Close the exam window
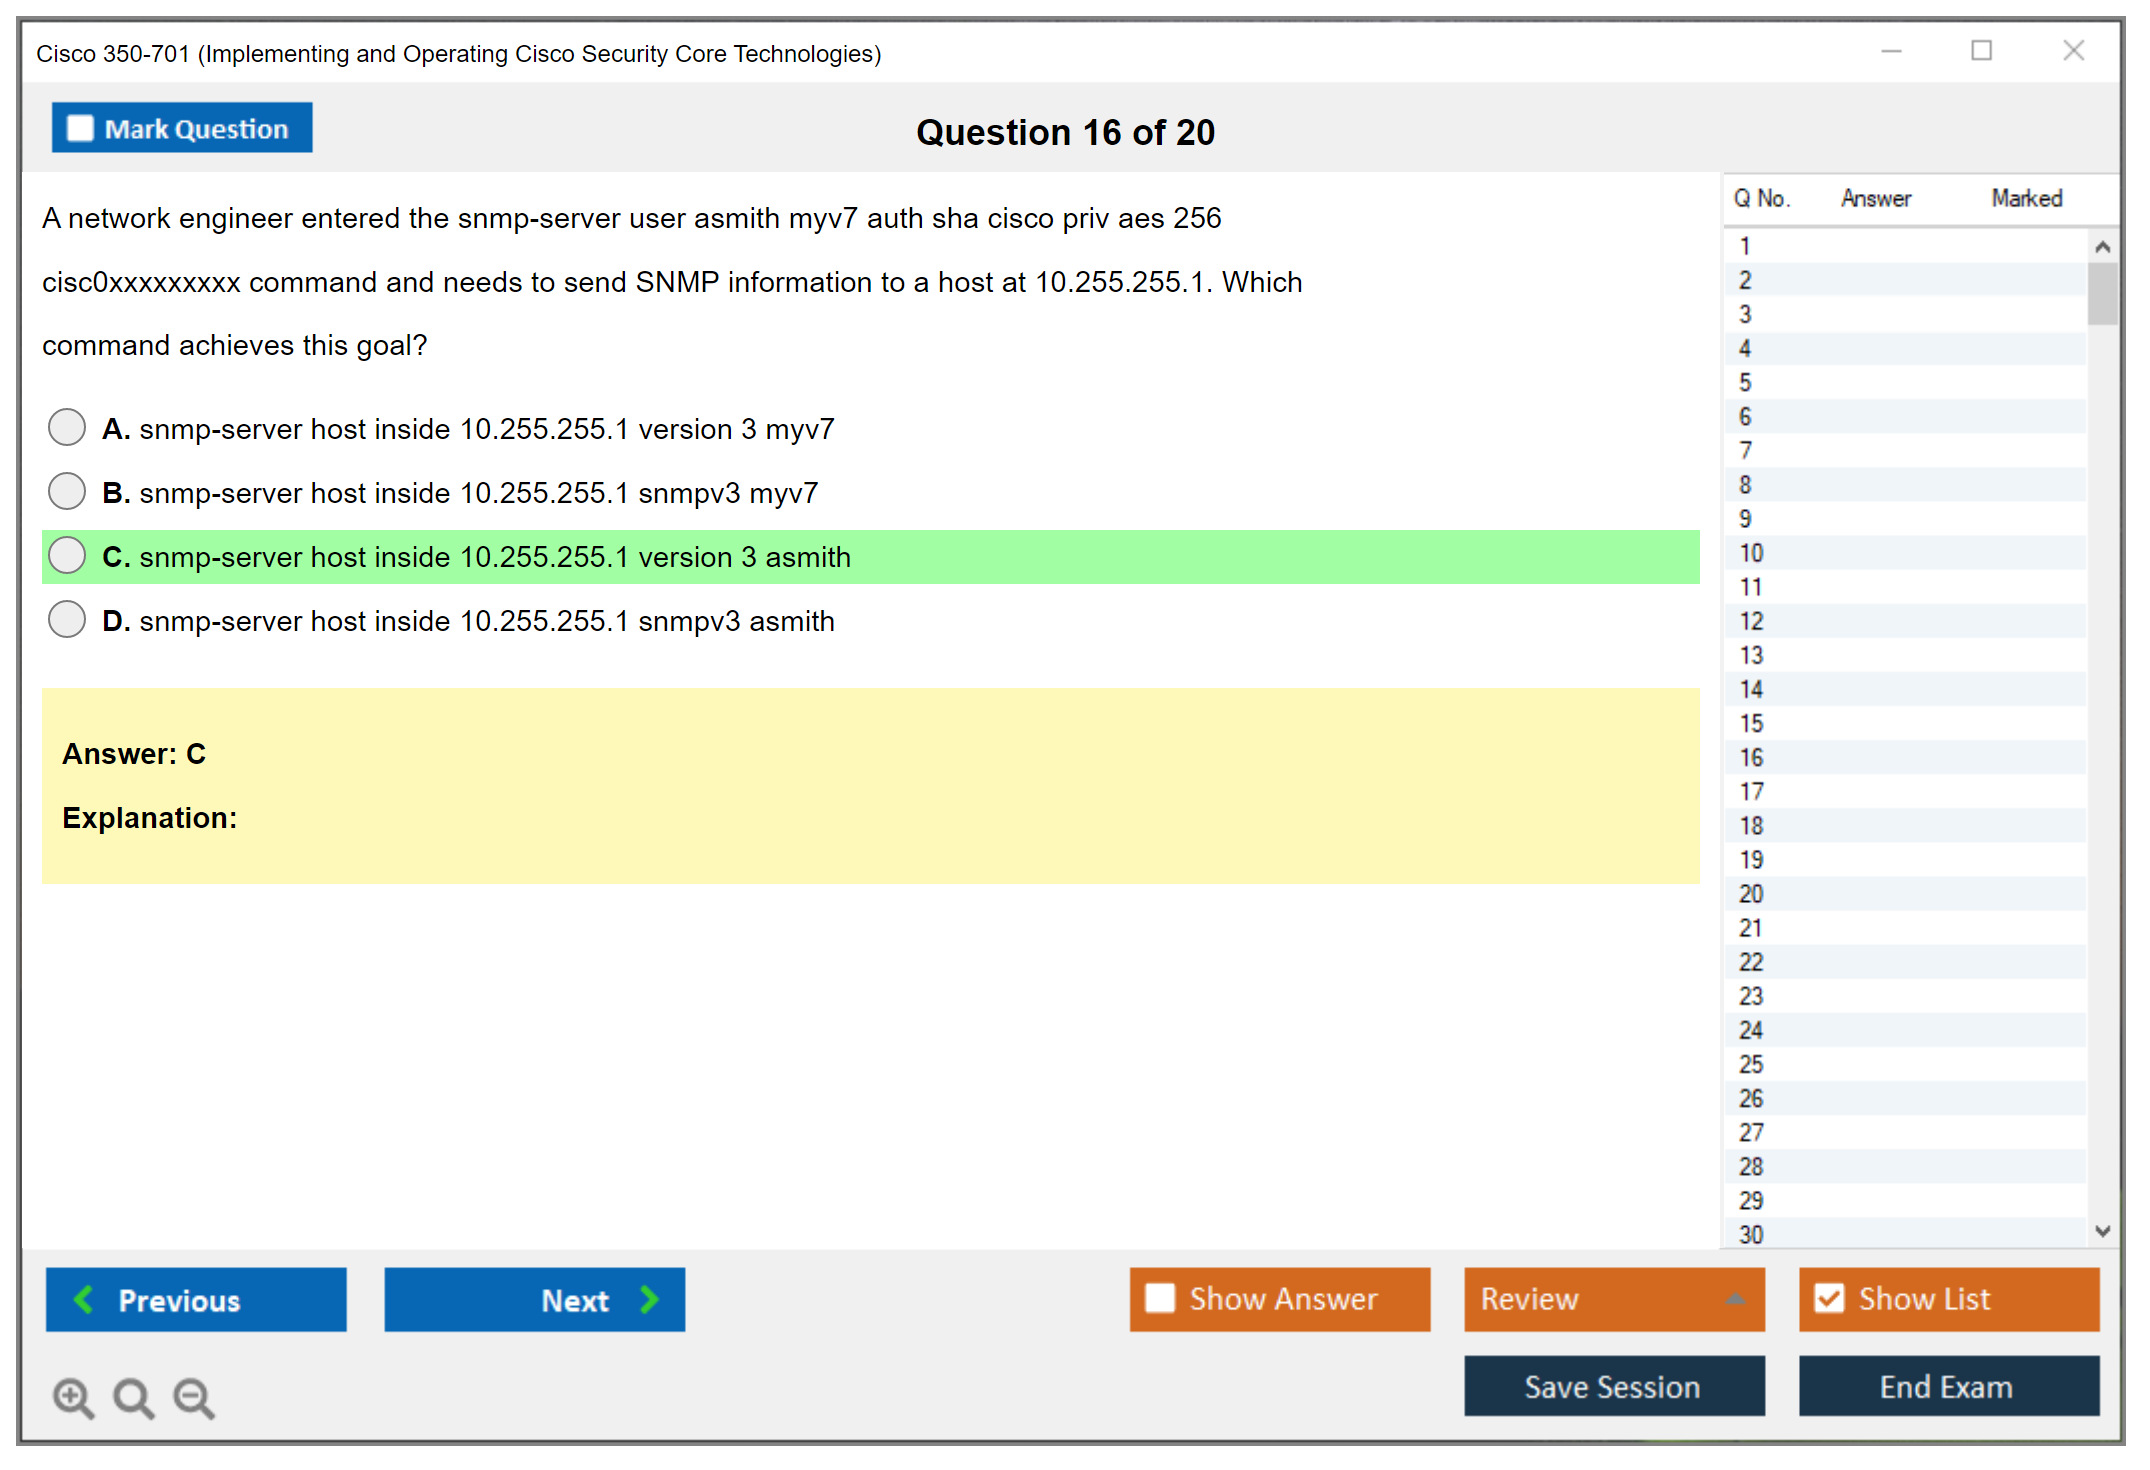Image resolution: width=2150 pixels, height=1470 pixels. [x=2073, y=51]
